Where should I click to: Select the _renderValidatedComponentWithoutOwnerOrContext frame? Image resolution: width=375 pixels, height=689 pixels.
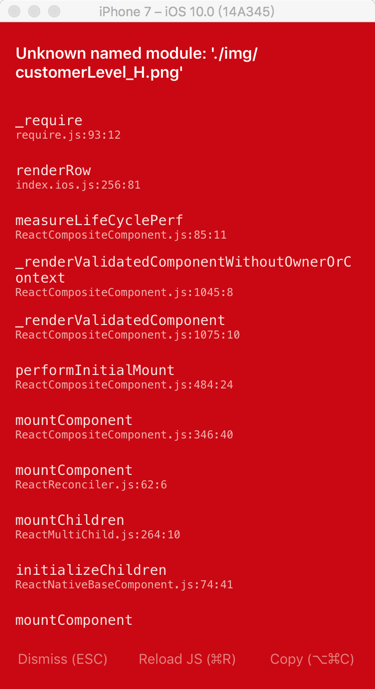coord(187,276)
